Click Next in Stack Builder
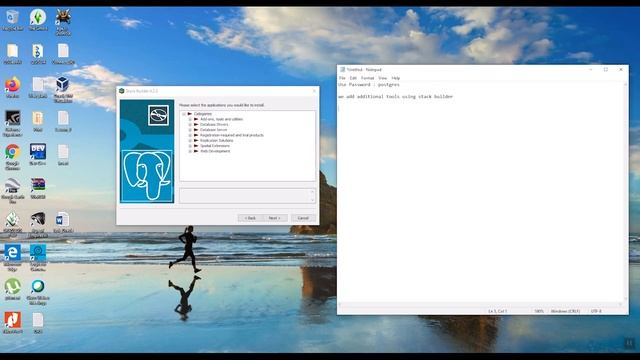The height and width of the screenshot is (360, 640). pyautogui.click(x=275, y=218)
